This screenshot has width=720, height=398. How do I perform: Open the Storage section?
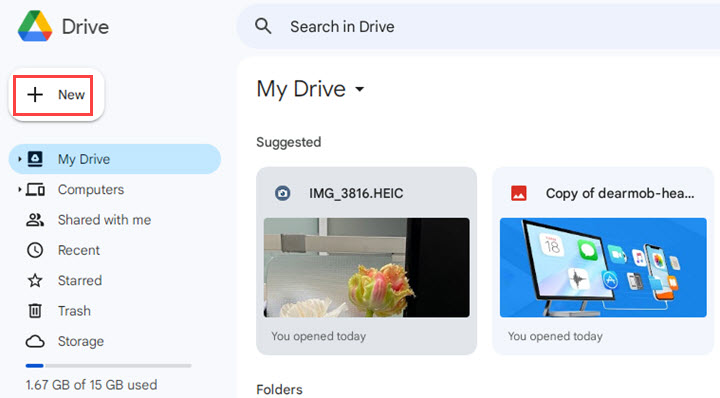click(x=81, y=342)
